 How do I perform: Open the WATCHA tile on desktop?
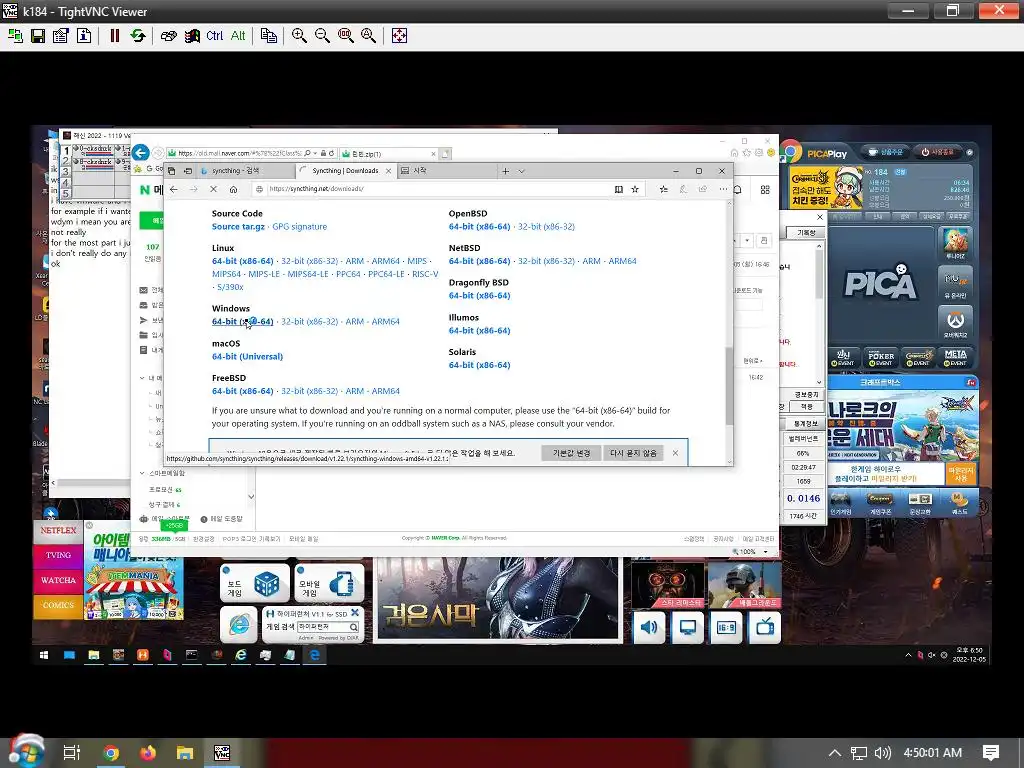[x=58, y=580]
